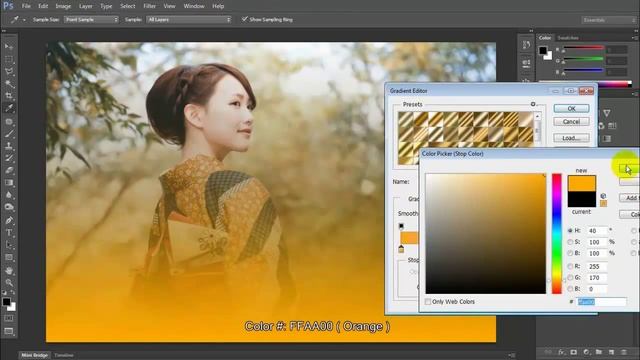
Task: Click layer effects fx icon
Action: tap(561, 352)
